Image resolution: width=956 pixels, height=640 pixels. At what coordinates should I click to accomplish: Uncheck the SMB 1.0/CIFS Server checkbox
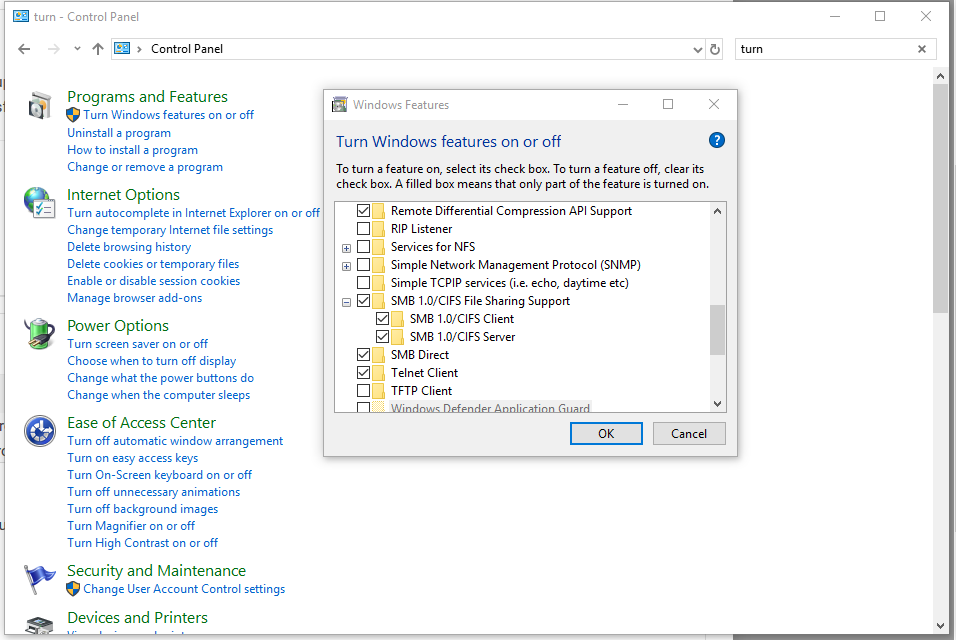click(382, 336)
